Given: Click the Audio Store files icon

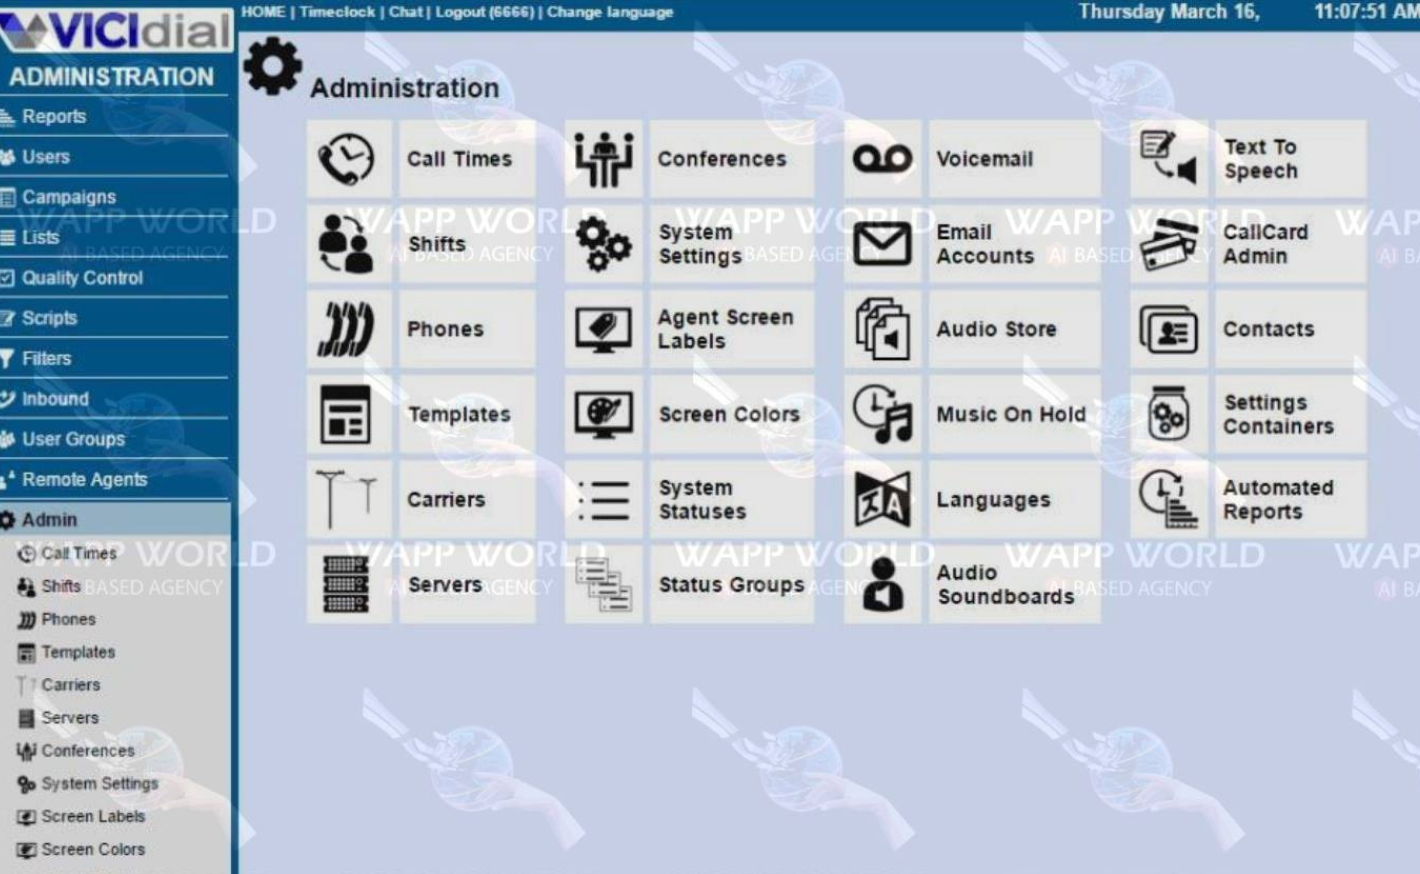Looking at the screenshot, I should (882, 329).
